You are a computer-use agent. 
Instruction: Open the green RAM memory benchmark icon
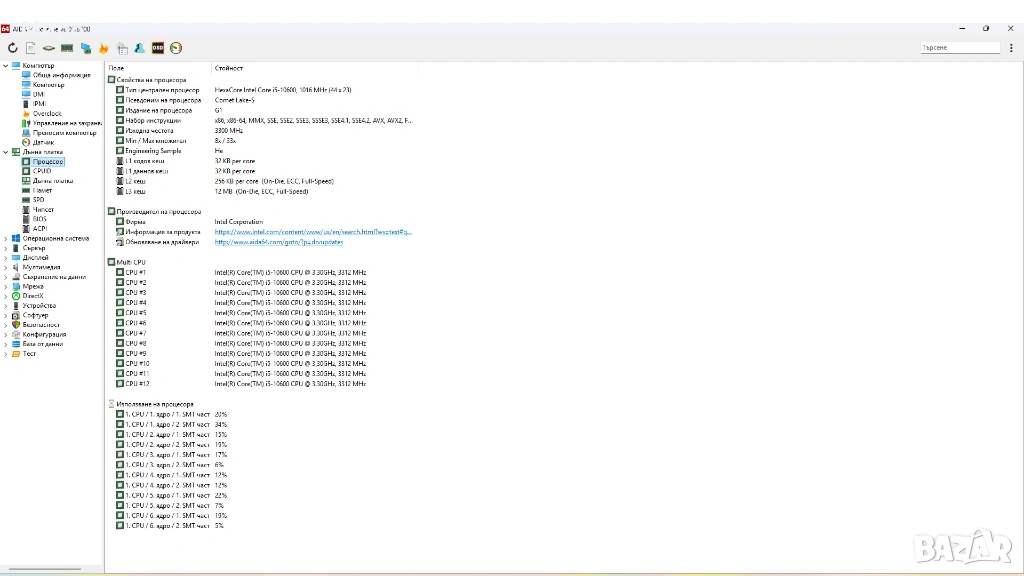tap(67, 48)
